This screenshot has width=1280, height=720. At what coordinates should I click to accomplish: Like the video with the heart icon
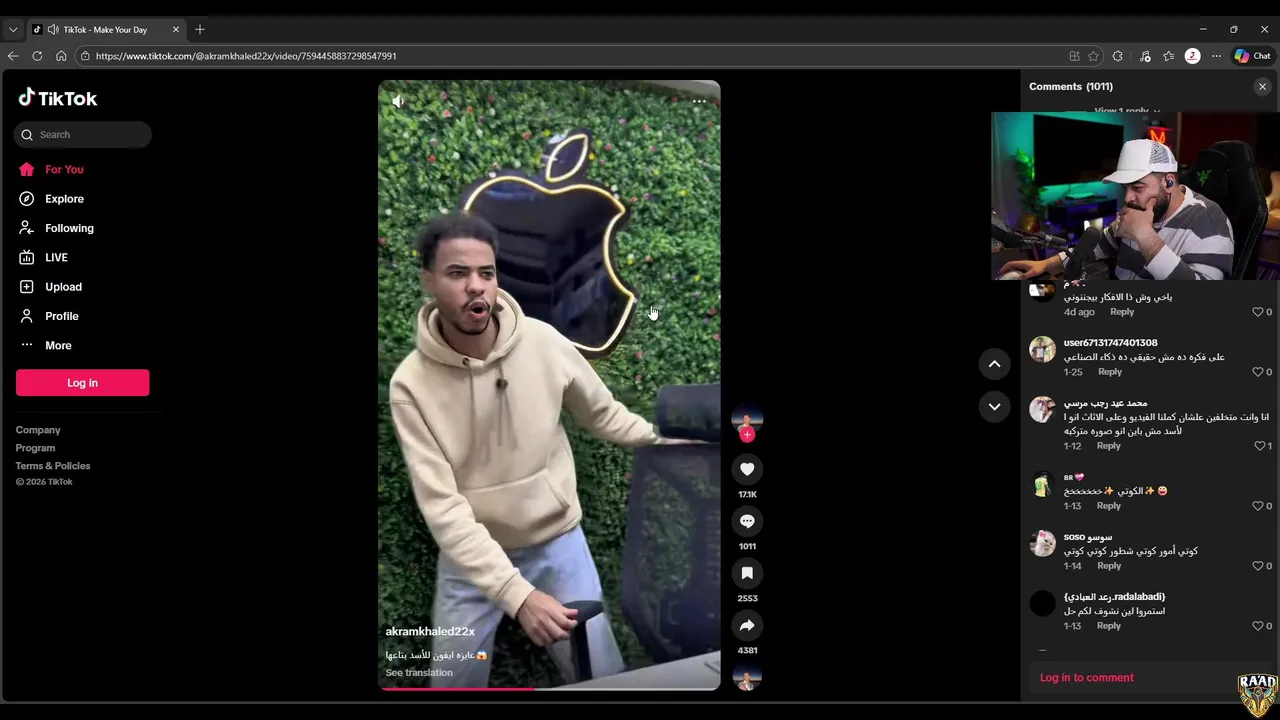(x=747, y=469)
